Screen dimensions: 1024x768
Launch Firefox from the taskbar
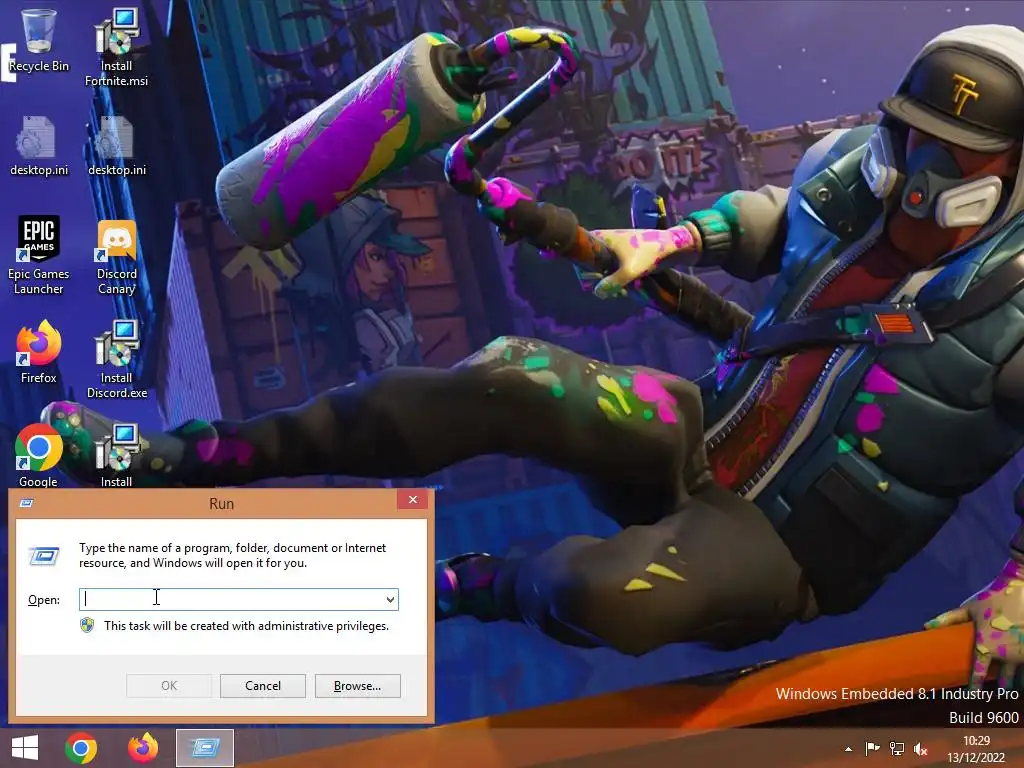[x=142, y=748]
